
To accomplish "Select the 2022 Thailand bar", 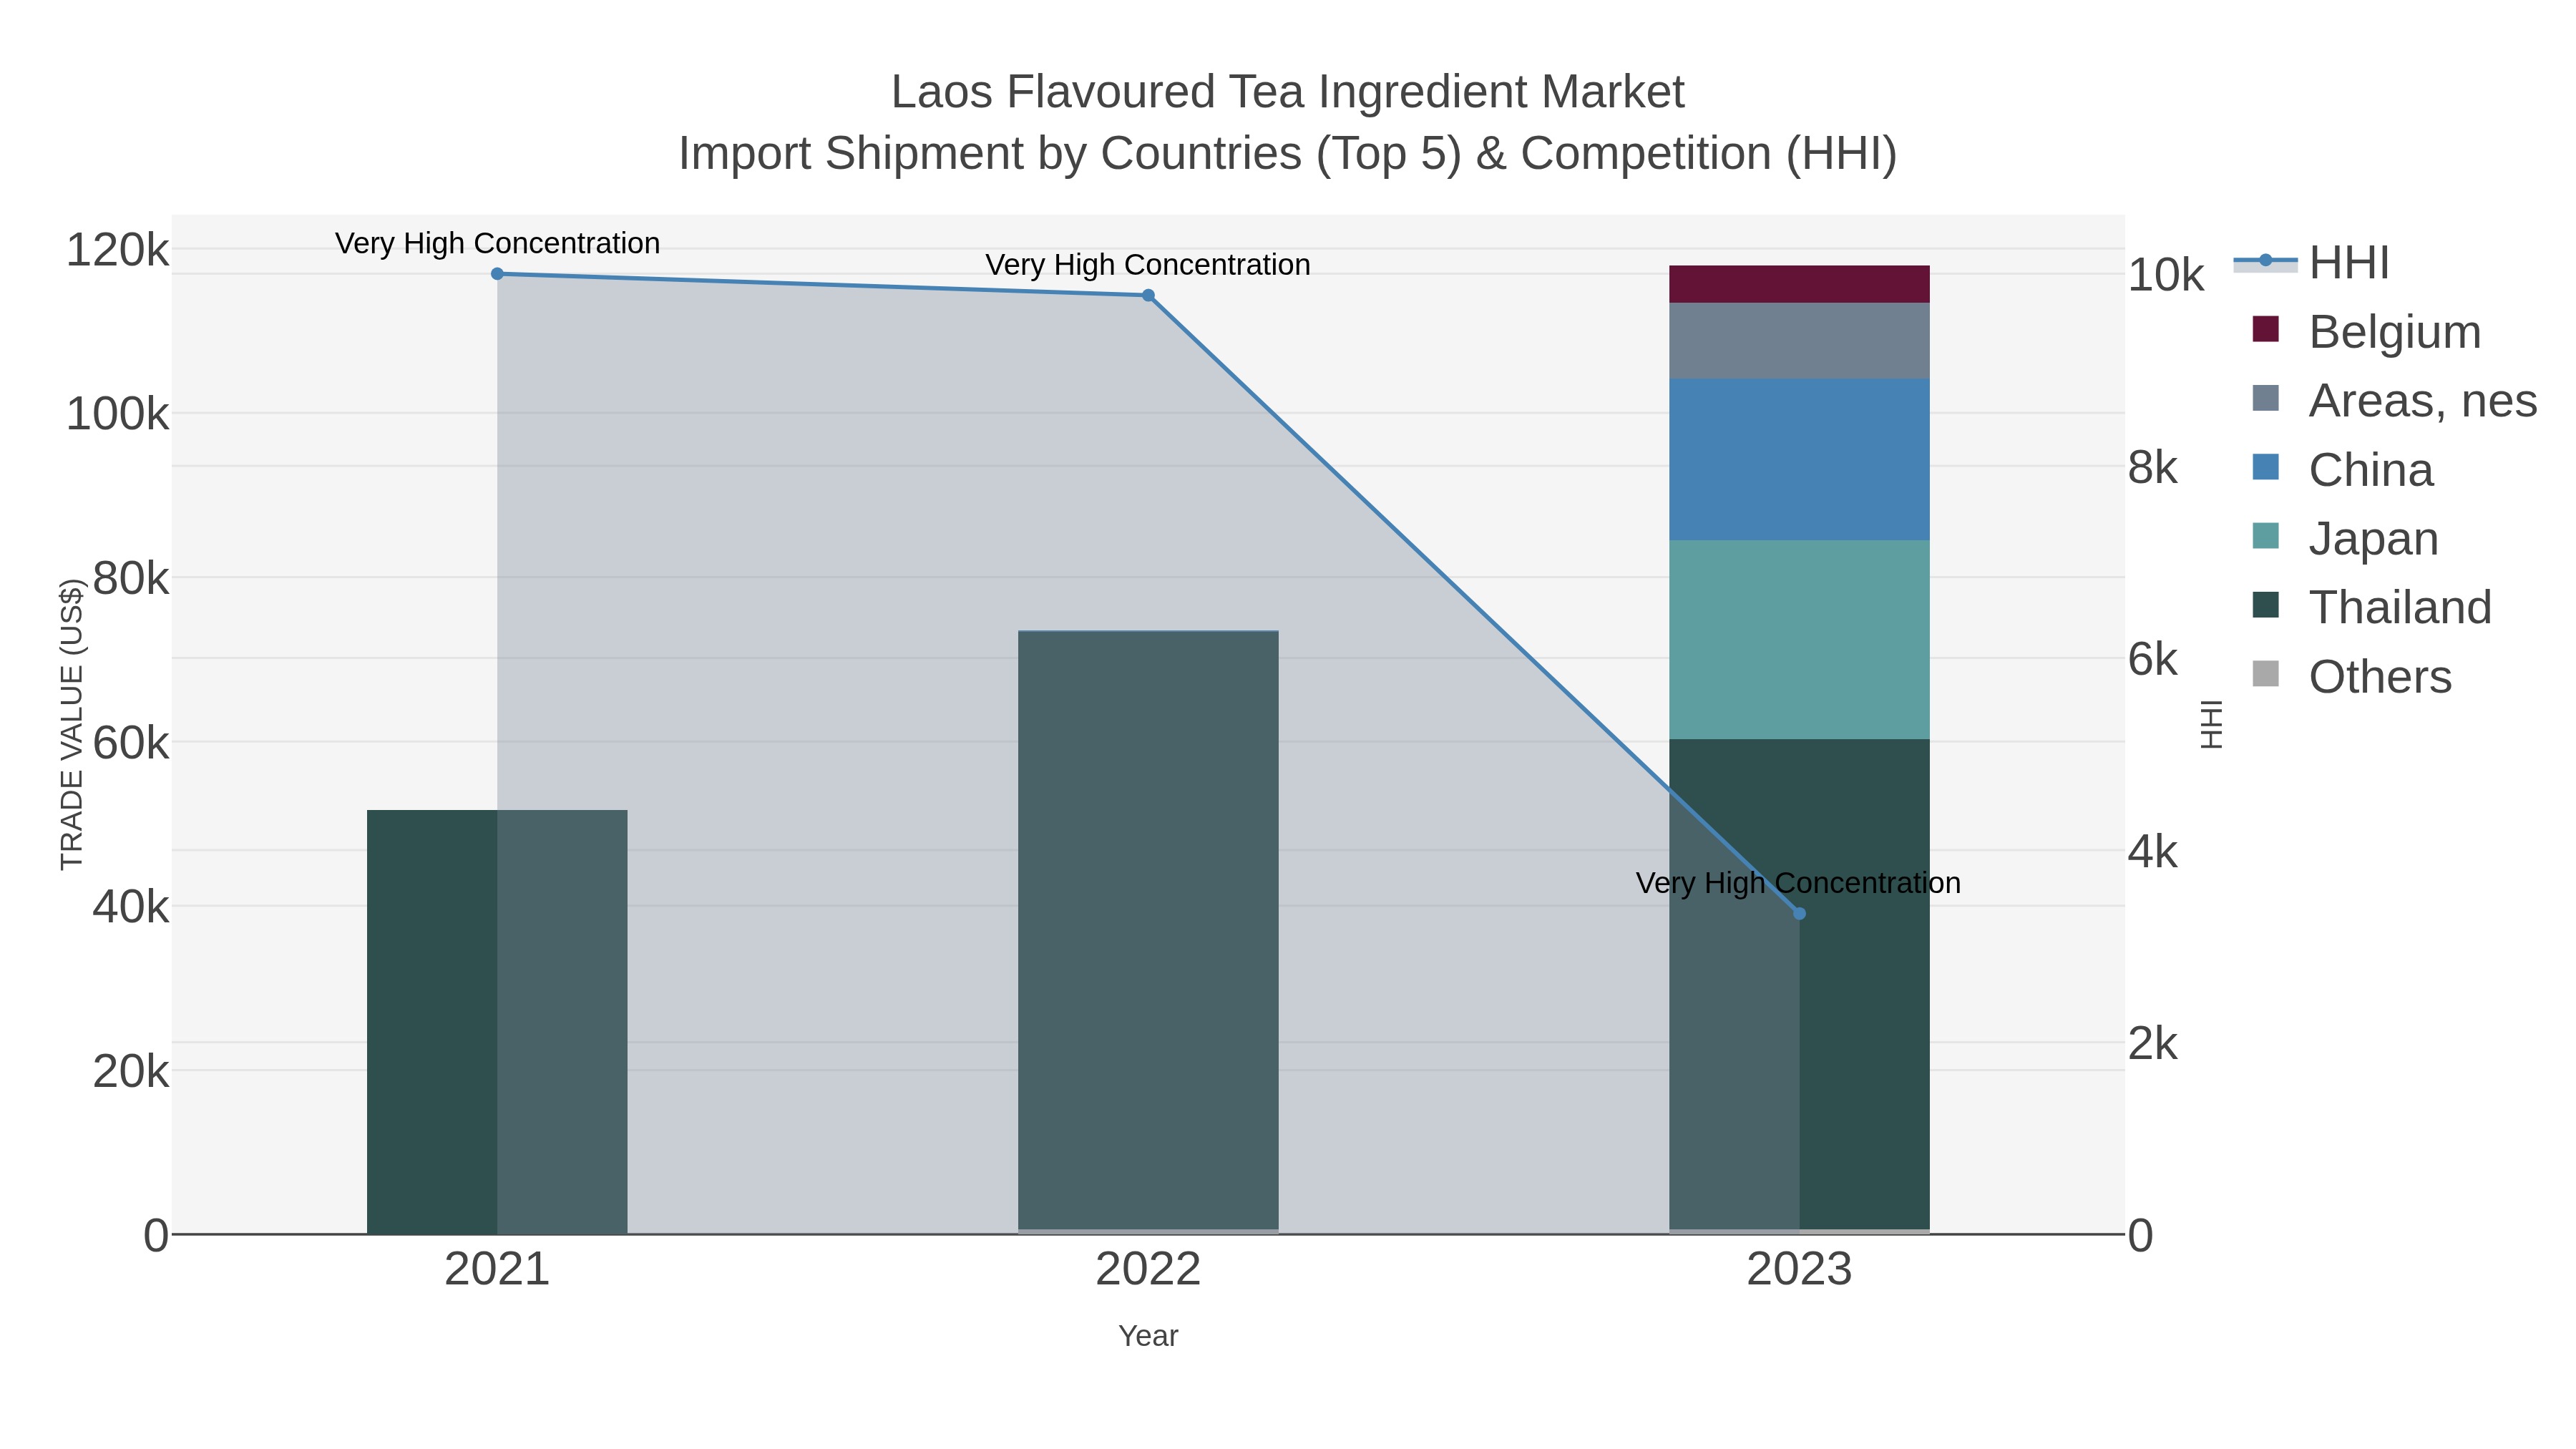I will click(1148, 931).
